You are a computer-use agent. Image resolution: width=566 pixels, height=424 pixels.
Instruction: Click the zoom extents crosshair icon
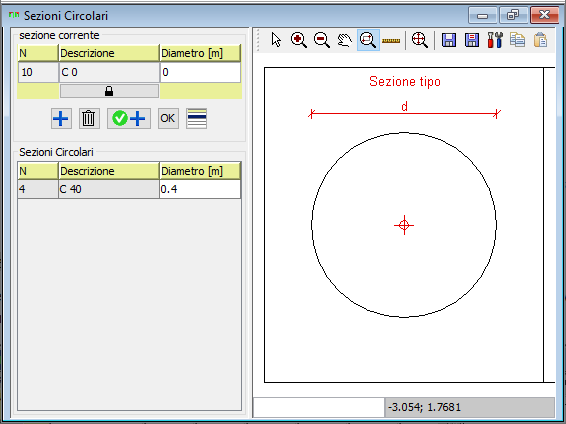tap(419, 40)
